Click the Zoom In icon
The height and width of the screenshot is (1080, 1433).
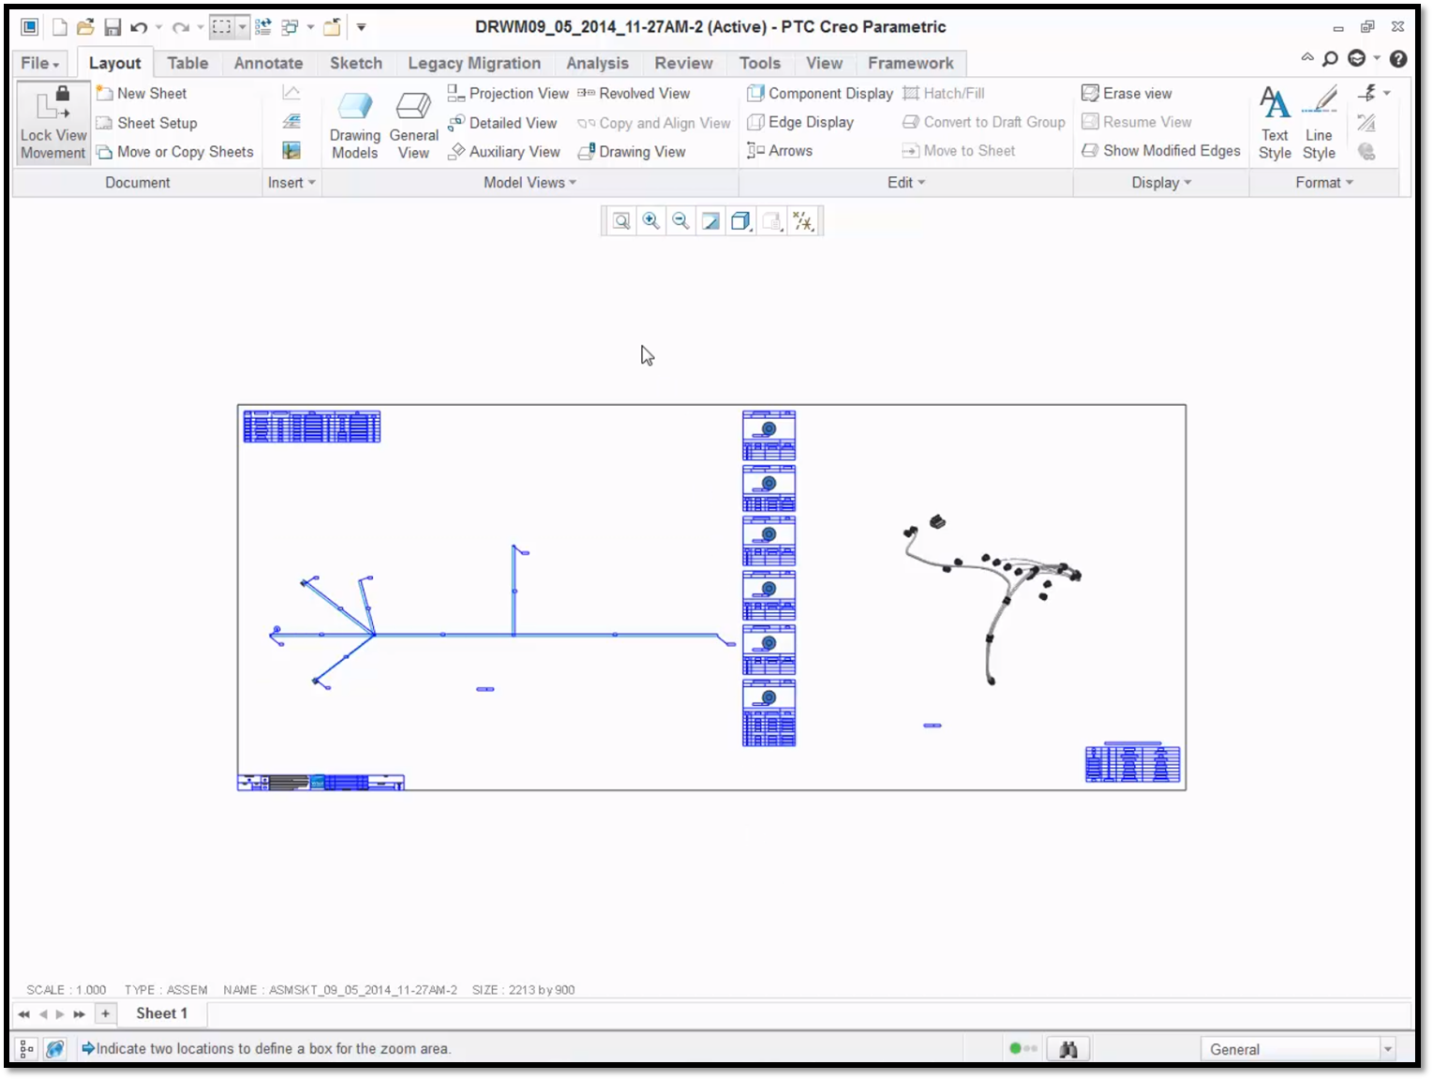coord(651,221)
